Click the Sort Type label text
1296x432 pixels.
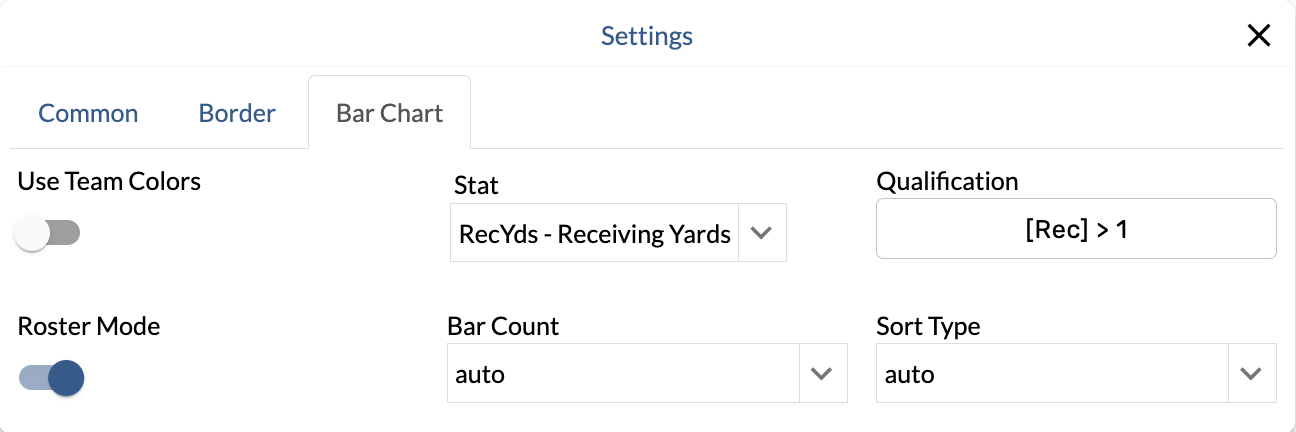tap(928, 326)
